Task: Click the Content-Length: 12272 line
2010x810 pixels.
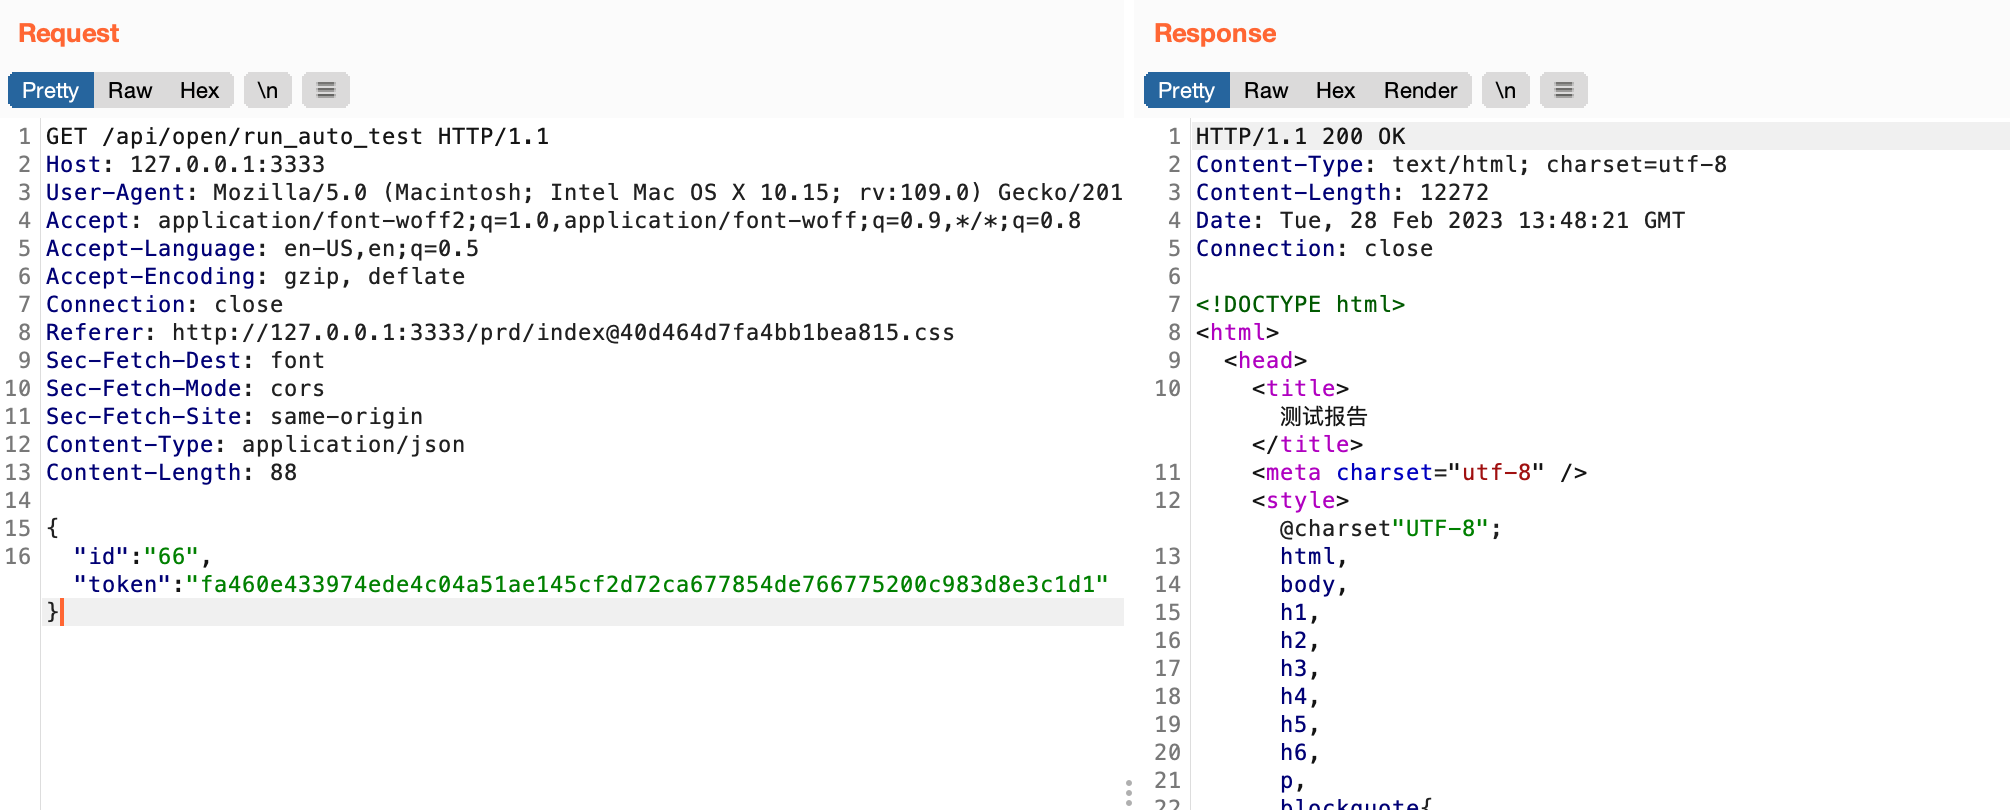Action: [1342, 192]
